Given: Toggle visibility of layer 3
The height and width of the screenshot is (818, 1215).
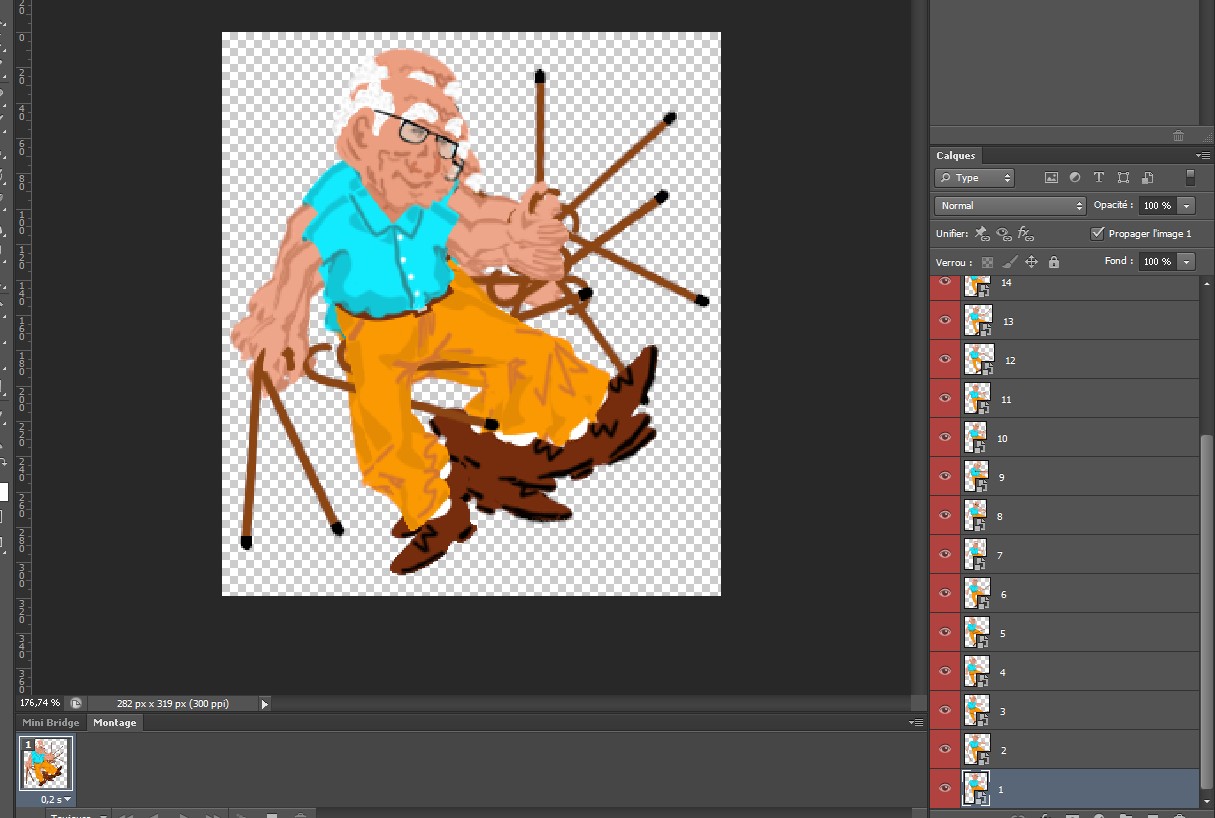Looking at the screenshot, I should click(945, 710).
